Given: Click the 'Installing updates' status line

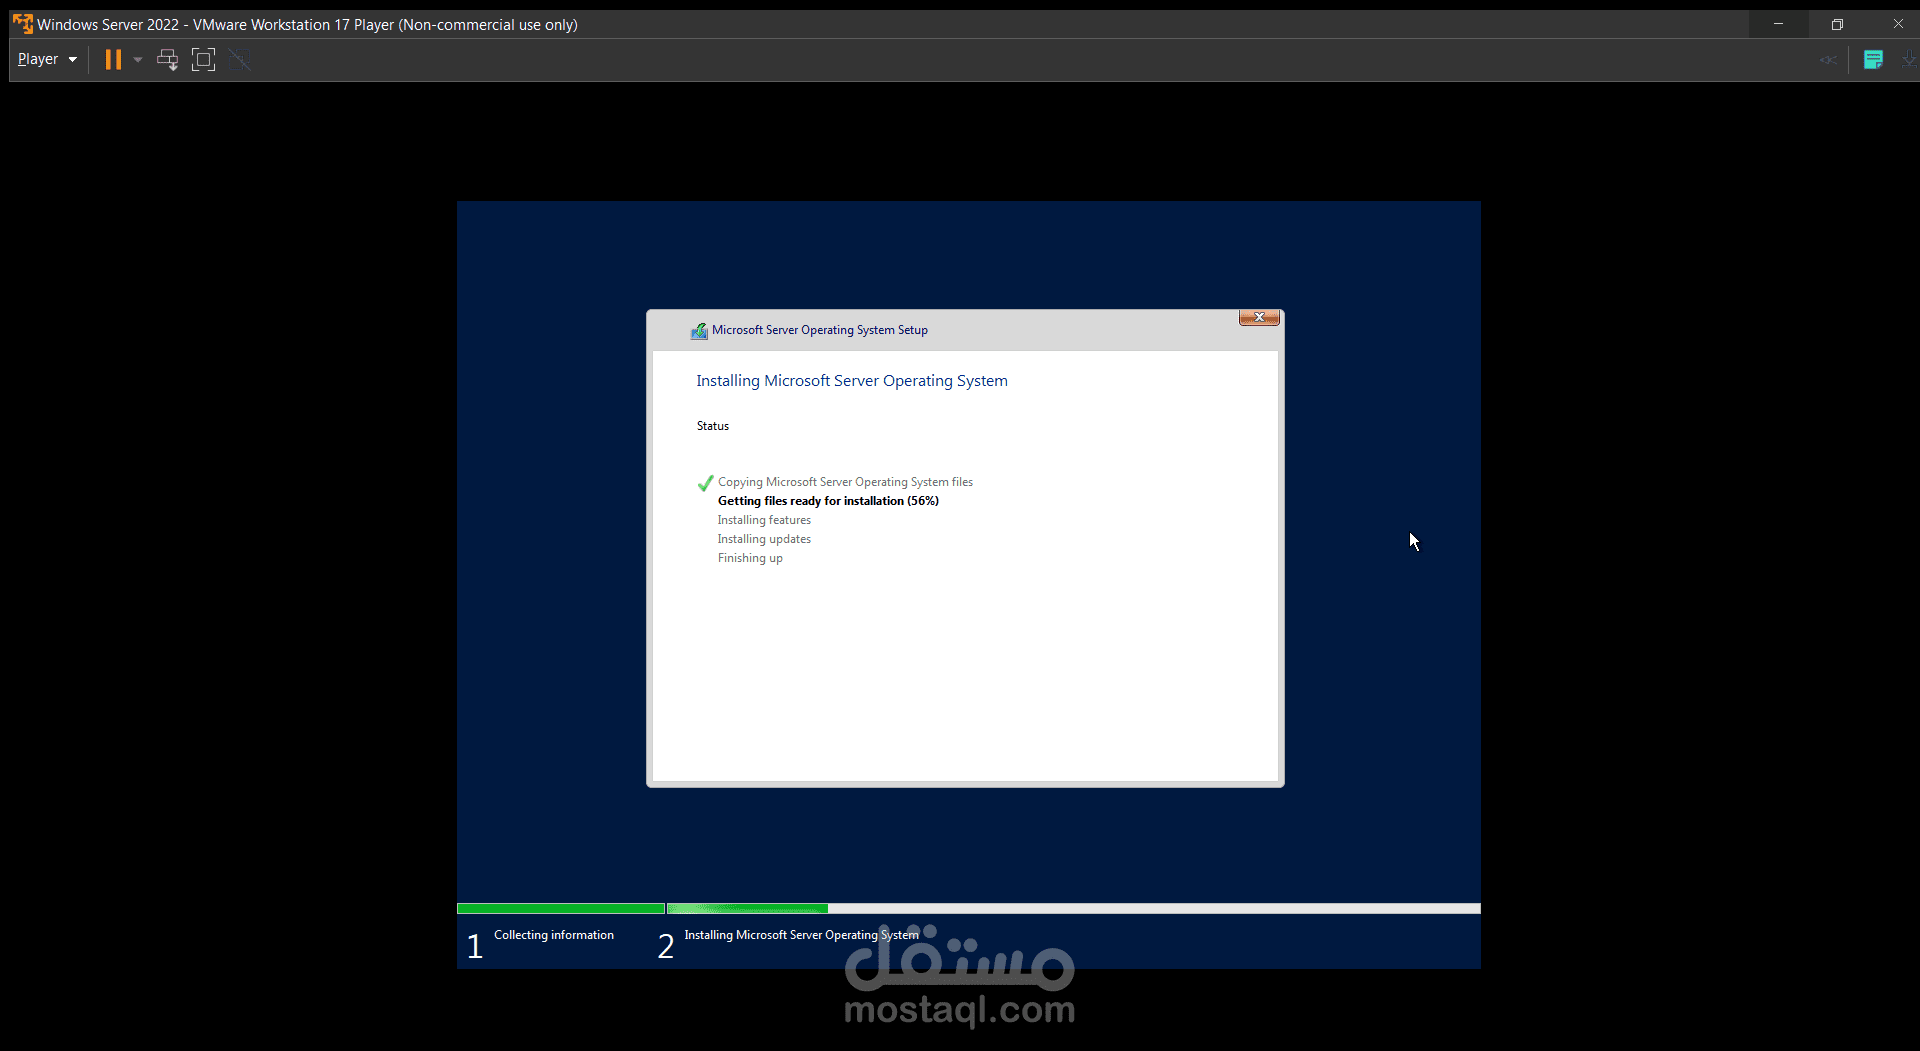Looking at the screenshot, I should point(764,539).
